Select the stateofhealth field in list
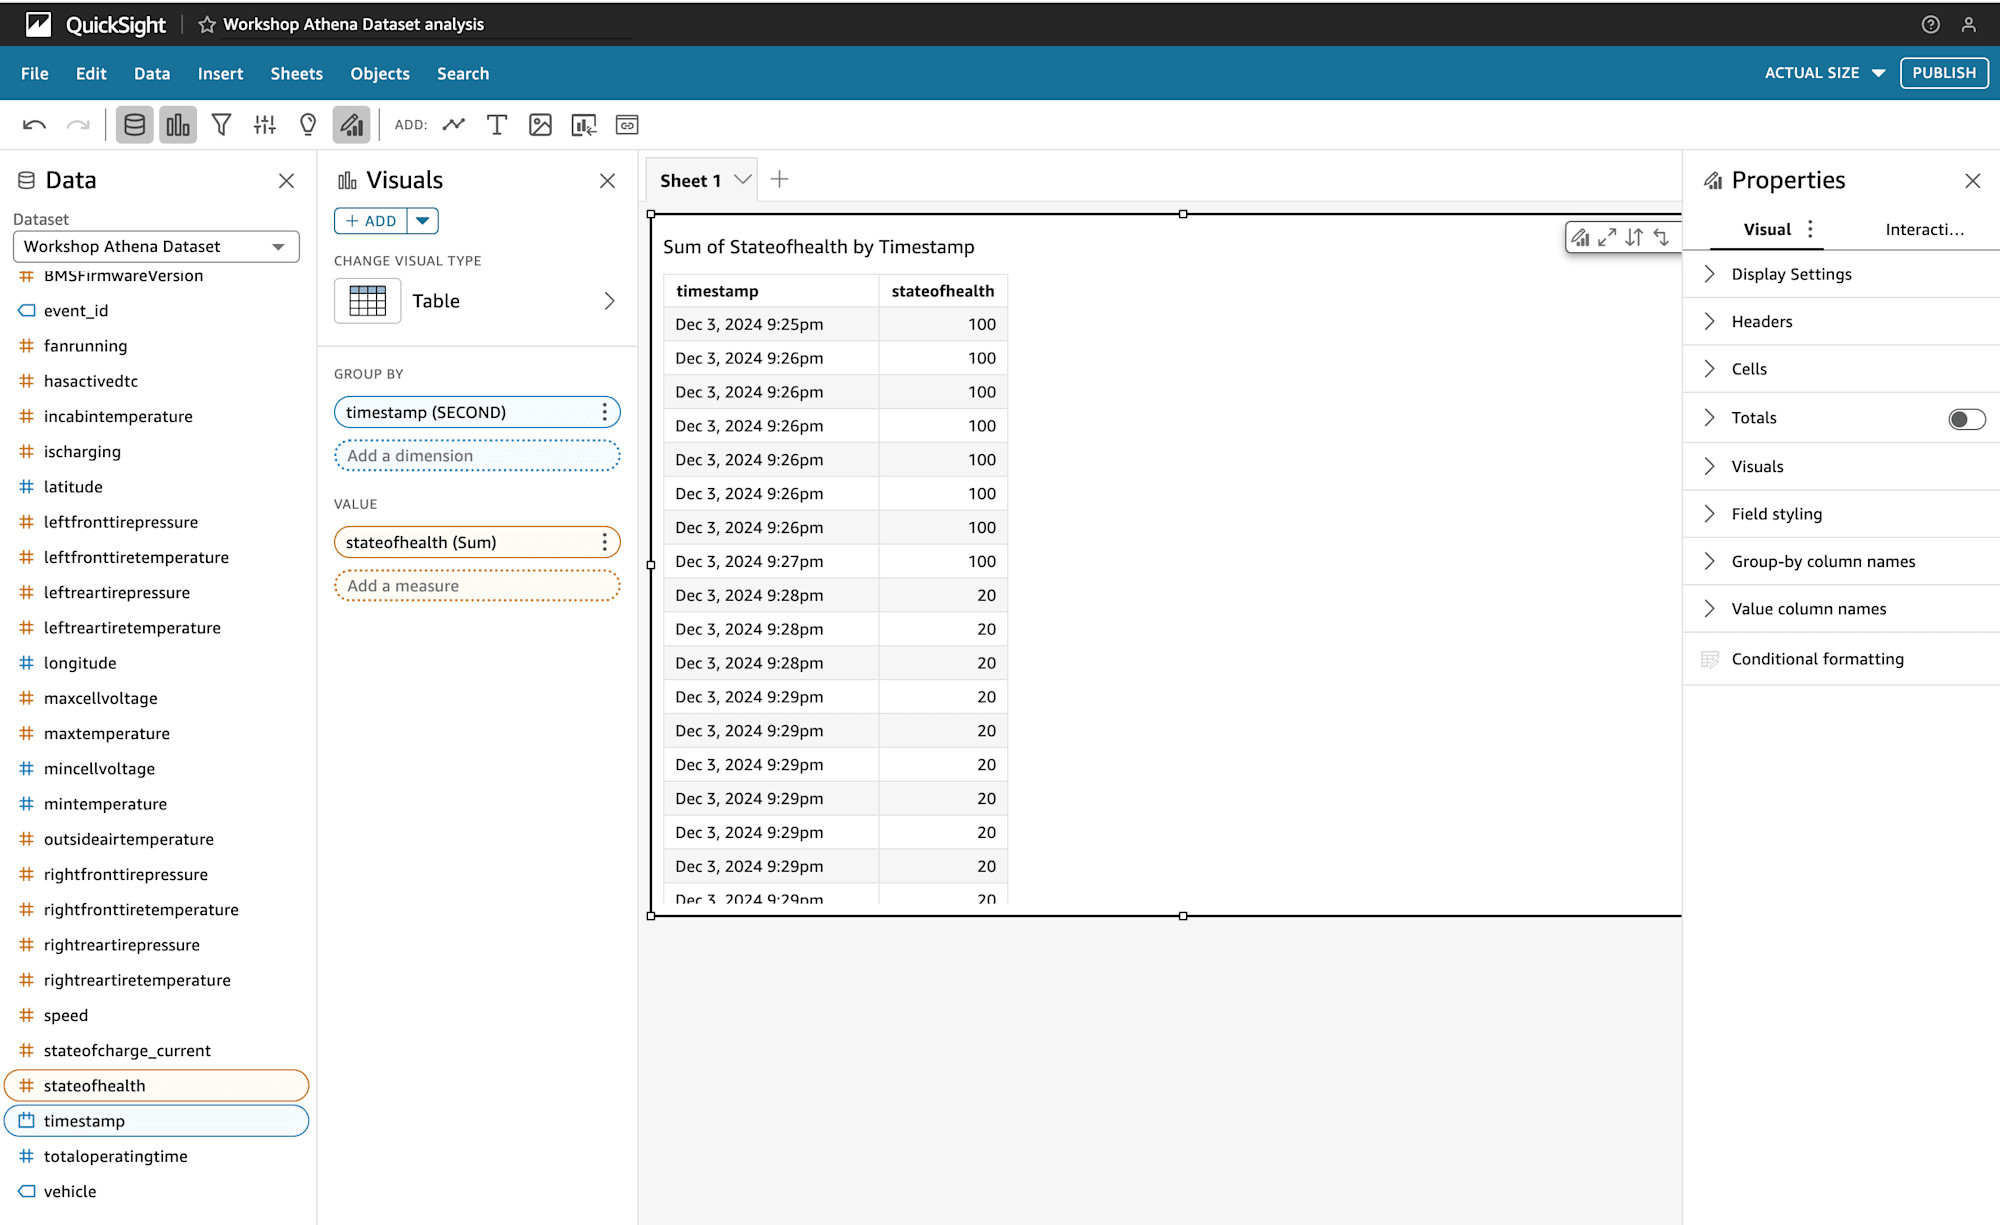Image resolution: width=2000 pixels, height=1225 pixels. pos(157,1086)
